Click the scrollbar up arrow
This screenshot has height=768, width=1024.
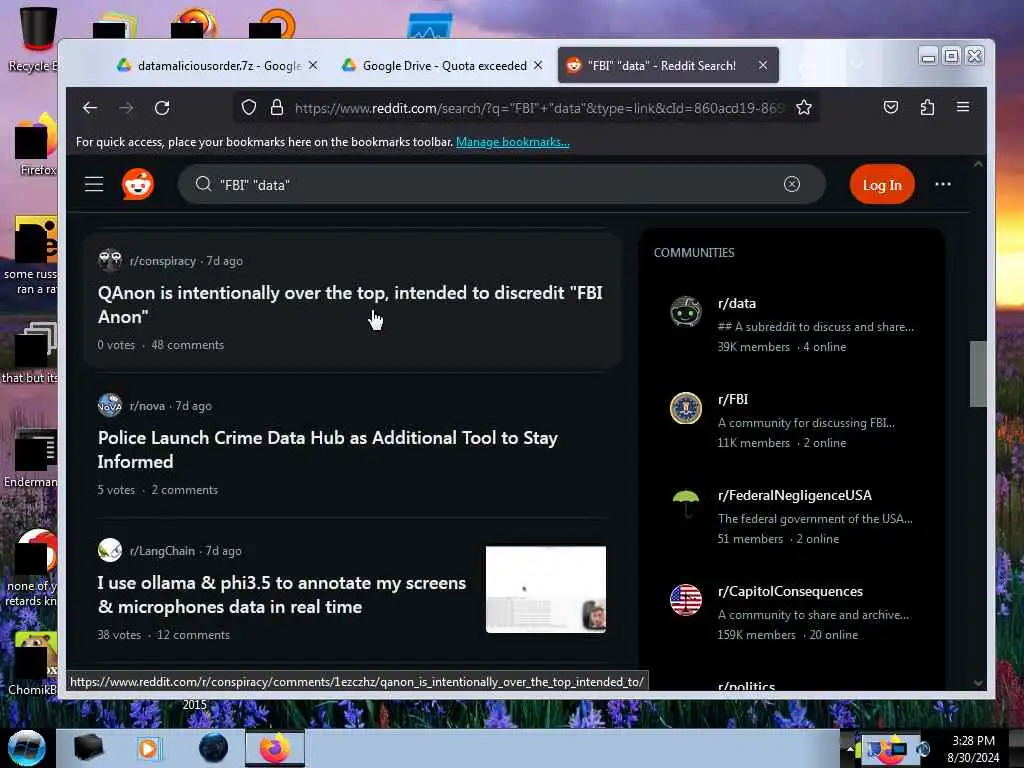pyautogui.click(x=978, y=165)
